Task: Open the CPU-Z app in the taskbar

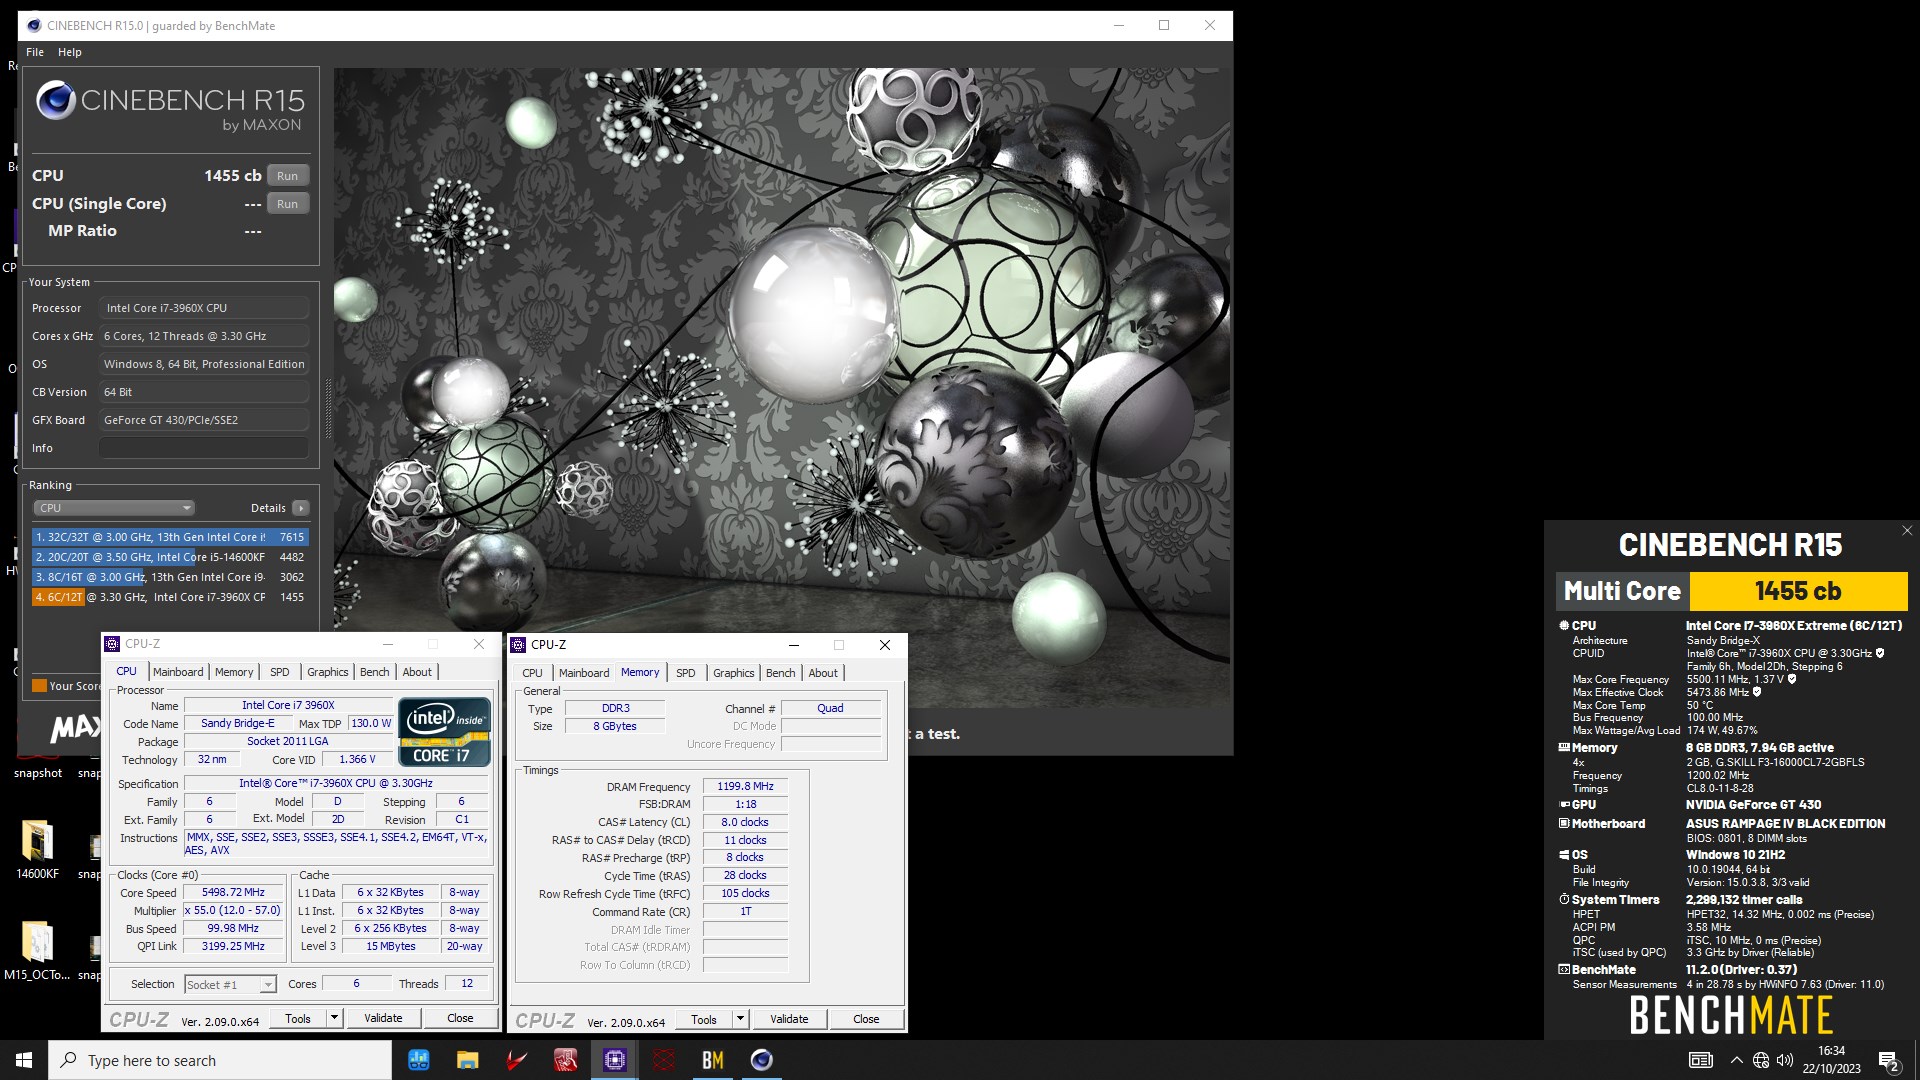Action: [x=614, y=1060]
